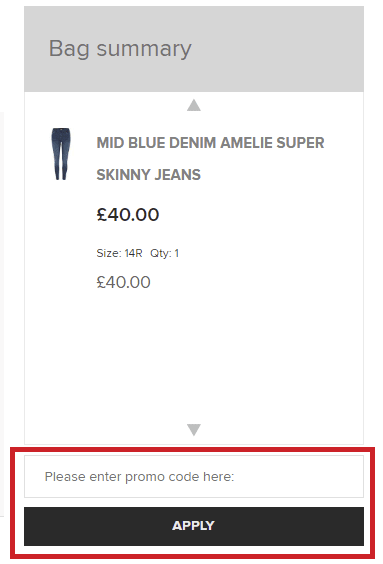This screenshot has height=564, width=383.
Task: Click the down arrow below the bag items
Action: click(193, 429)
